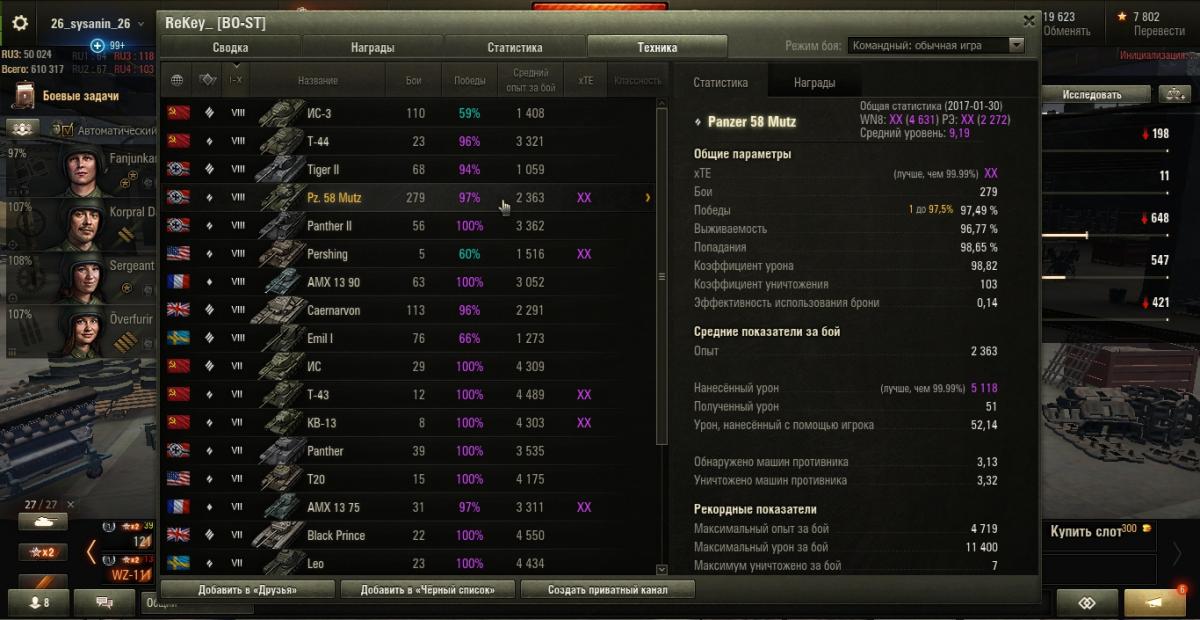Sort list by Победы column header
Viewport: 1200px width, 620px height.
[470, 80]
